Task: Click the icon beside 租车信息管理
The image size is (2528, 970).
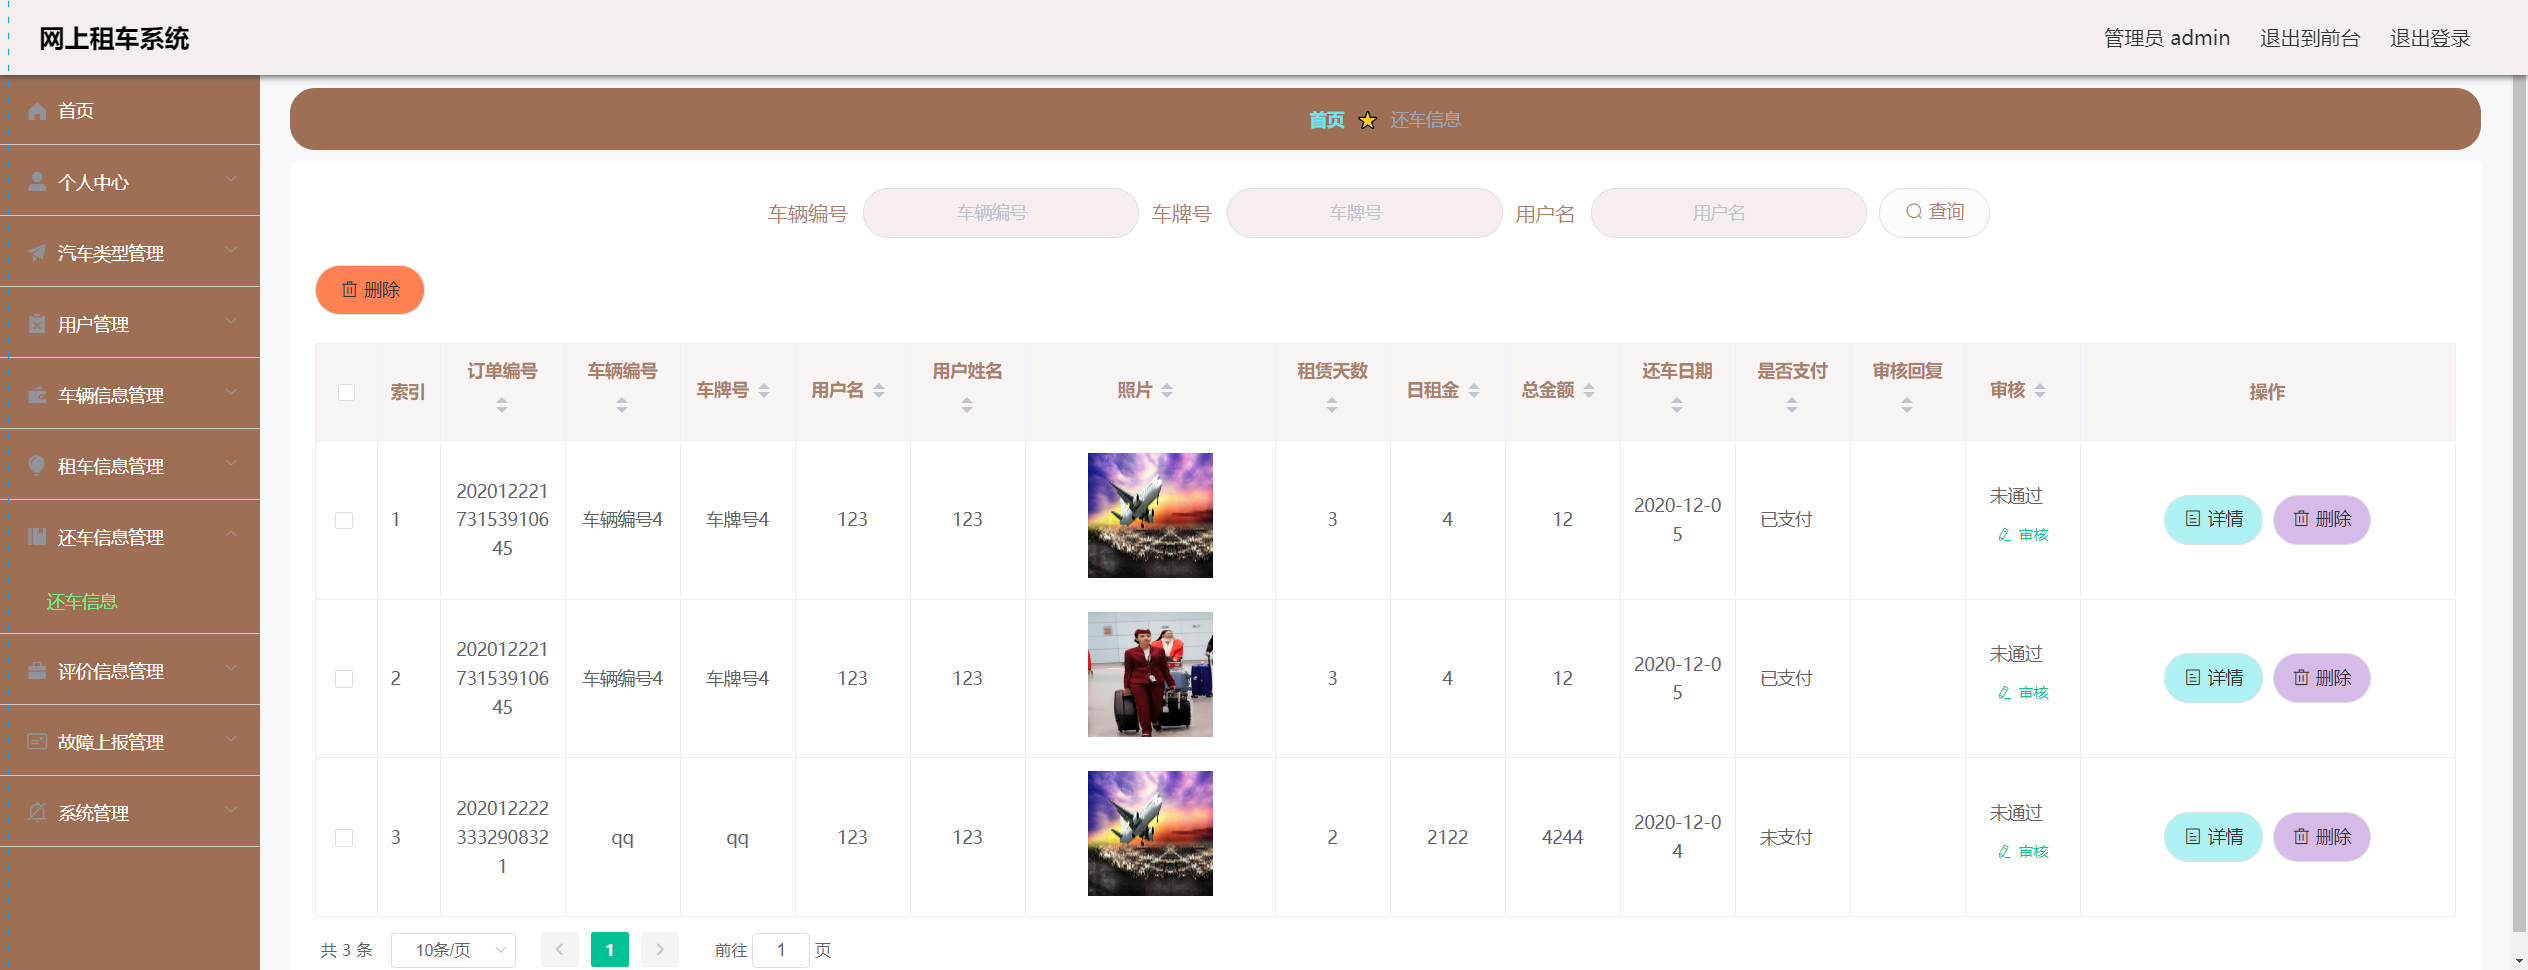Action: 37,466
